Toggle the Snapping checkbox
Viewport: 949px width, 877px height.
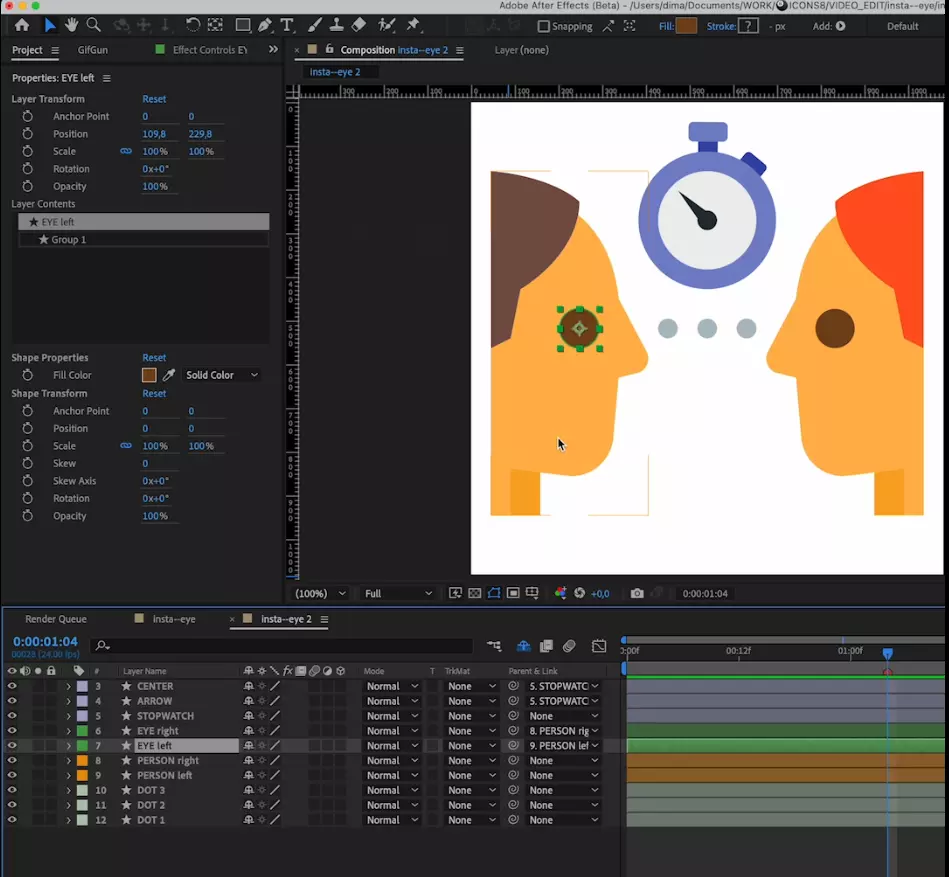point(543,26)
